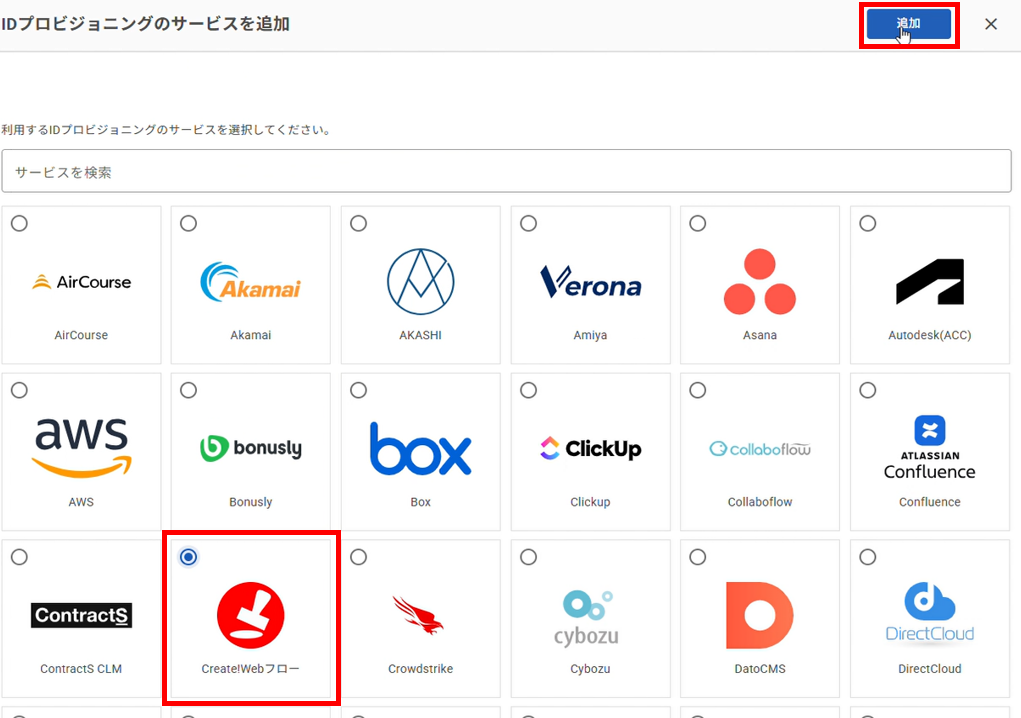The width and height of the screenshot is (1021, 718).
Task: Click the Asana label text
Action: point(760,335)
